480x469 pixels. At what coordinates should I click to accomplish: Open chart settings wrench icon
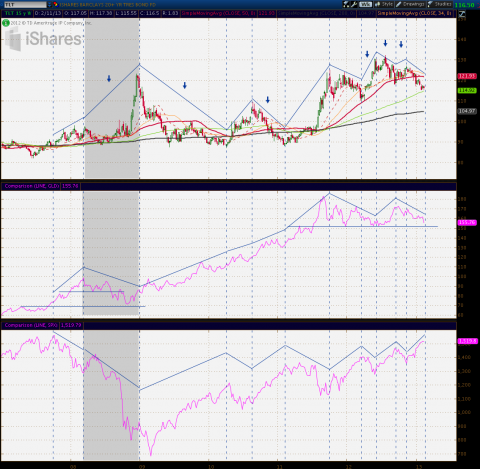pyautogui.click(x=354, y=4)
